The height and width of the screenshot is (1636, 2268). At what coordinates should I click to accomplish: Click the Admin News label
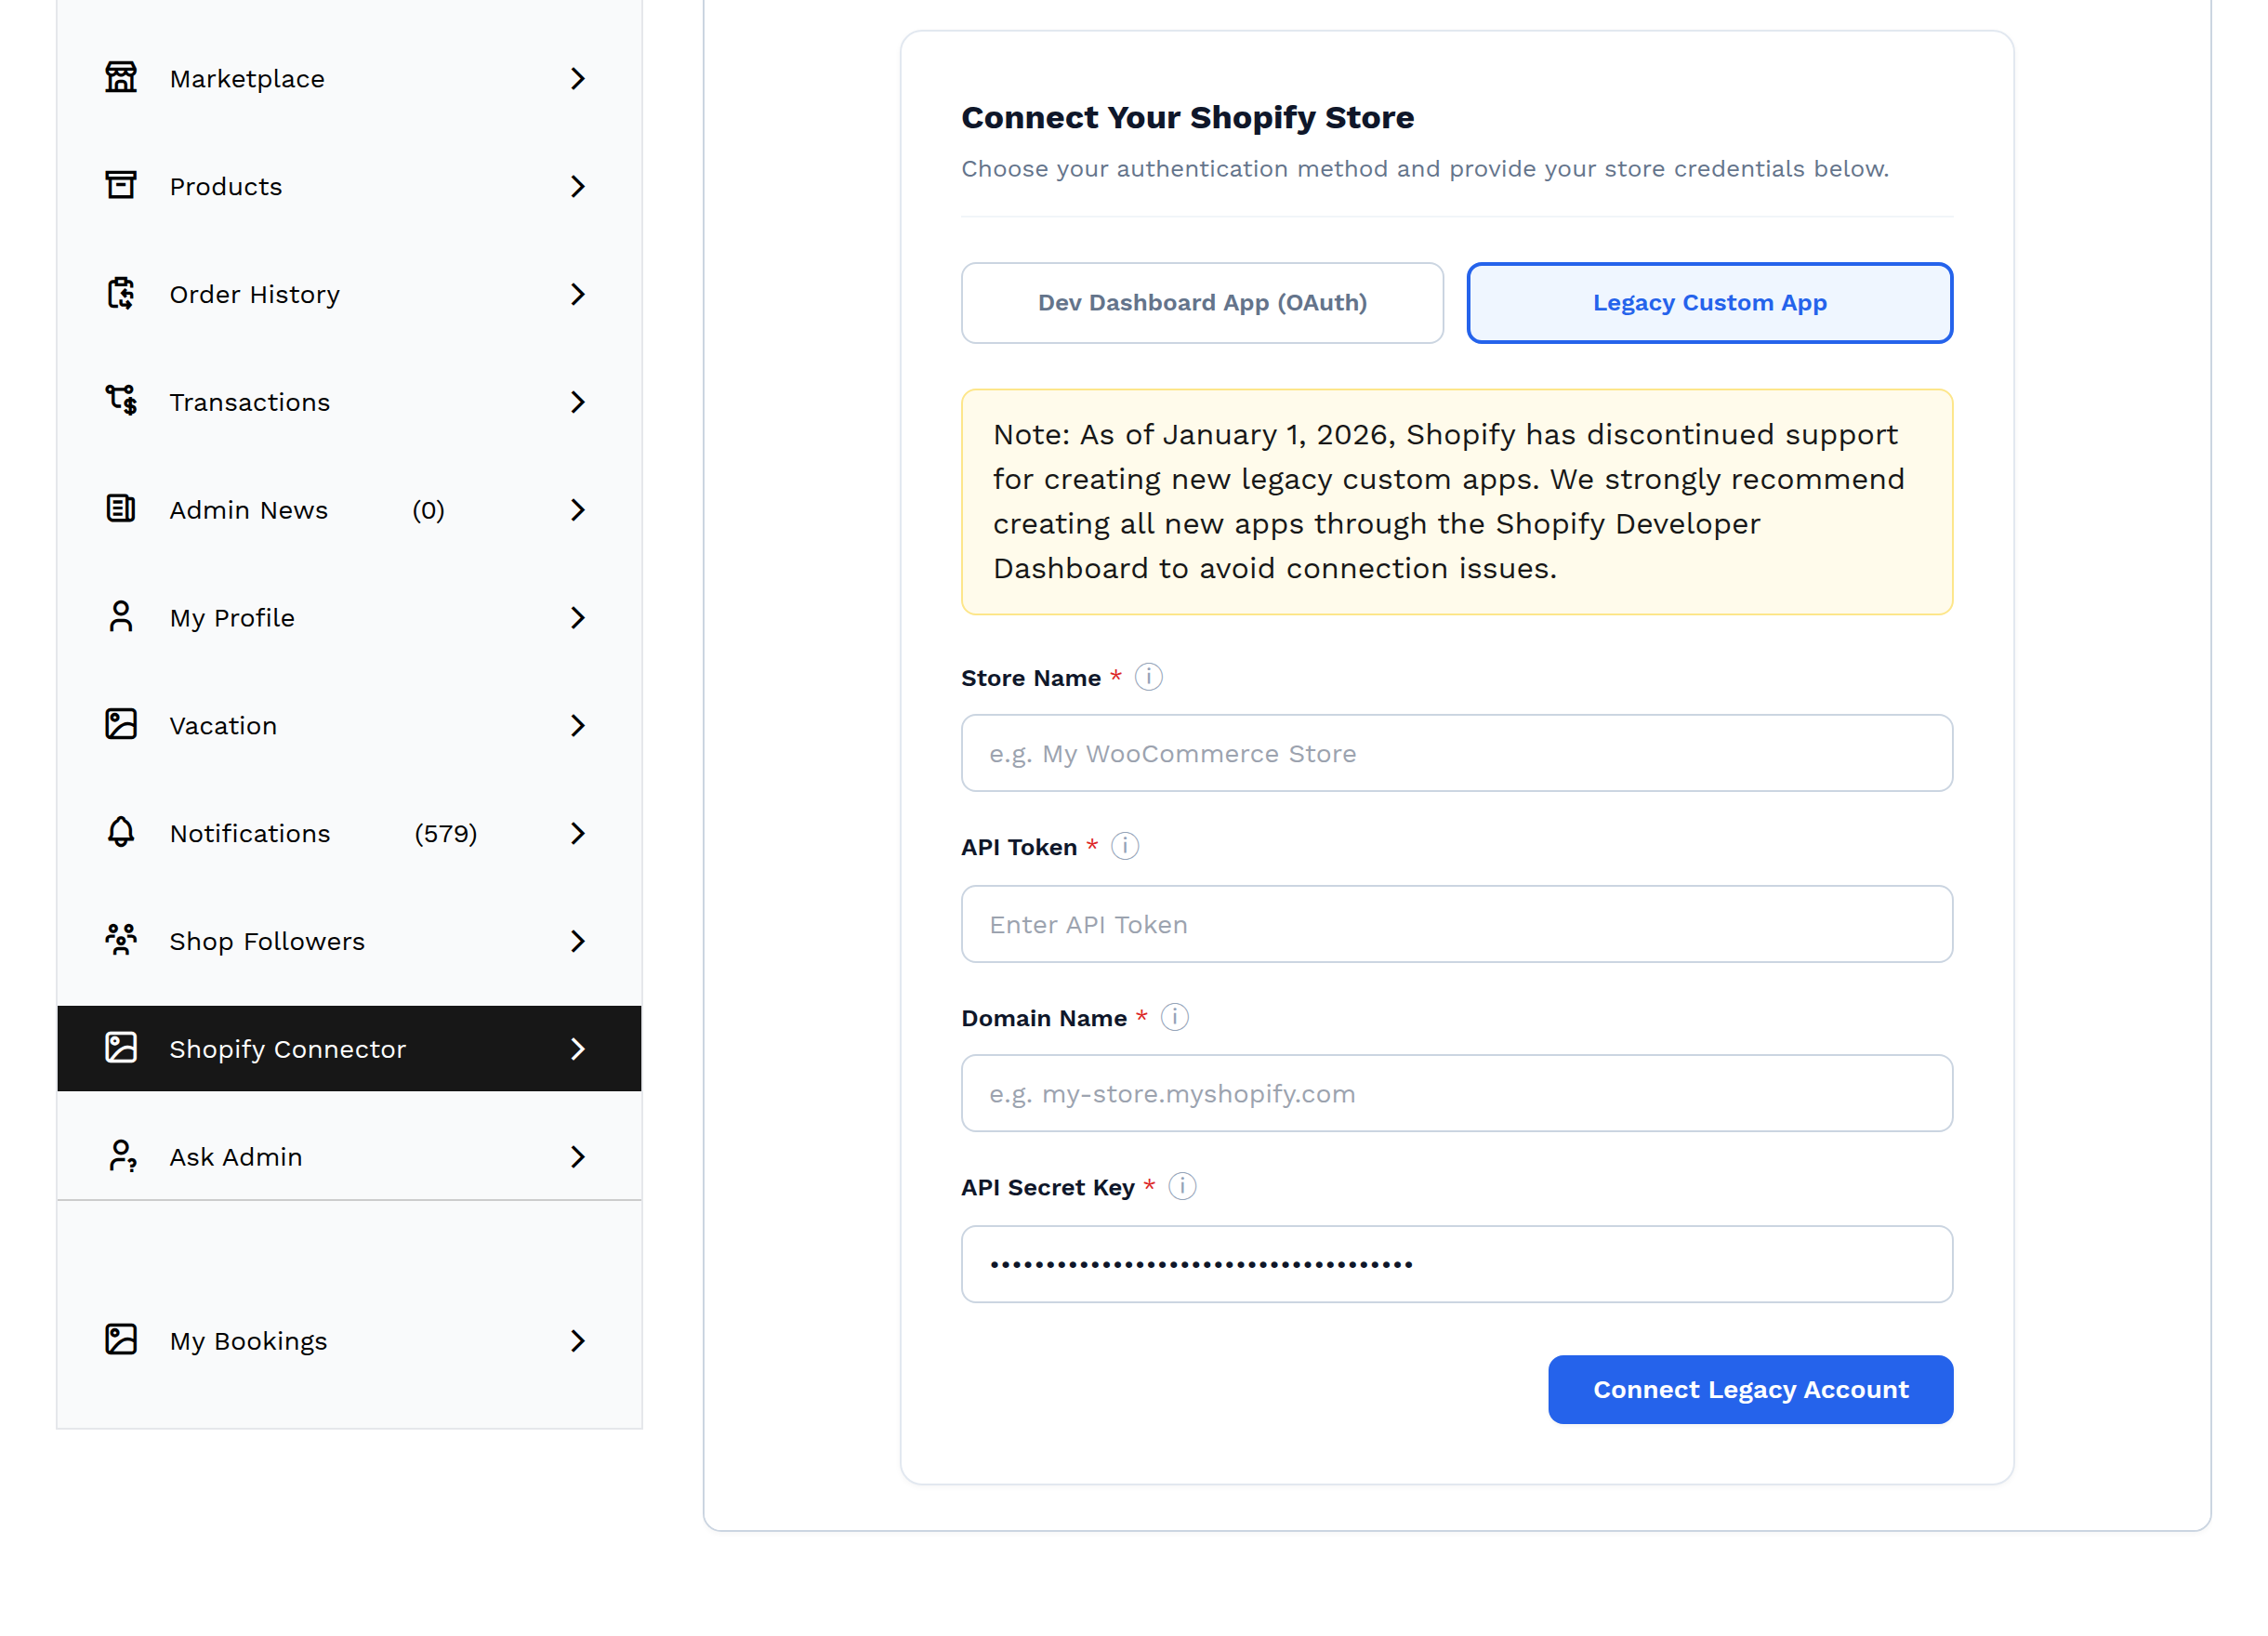(249, 511)
